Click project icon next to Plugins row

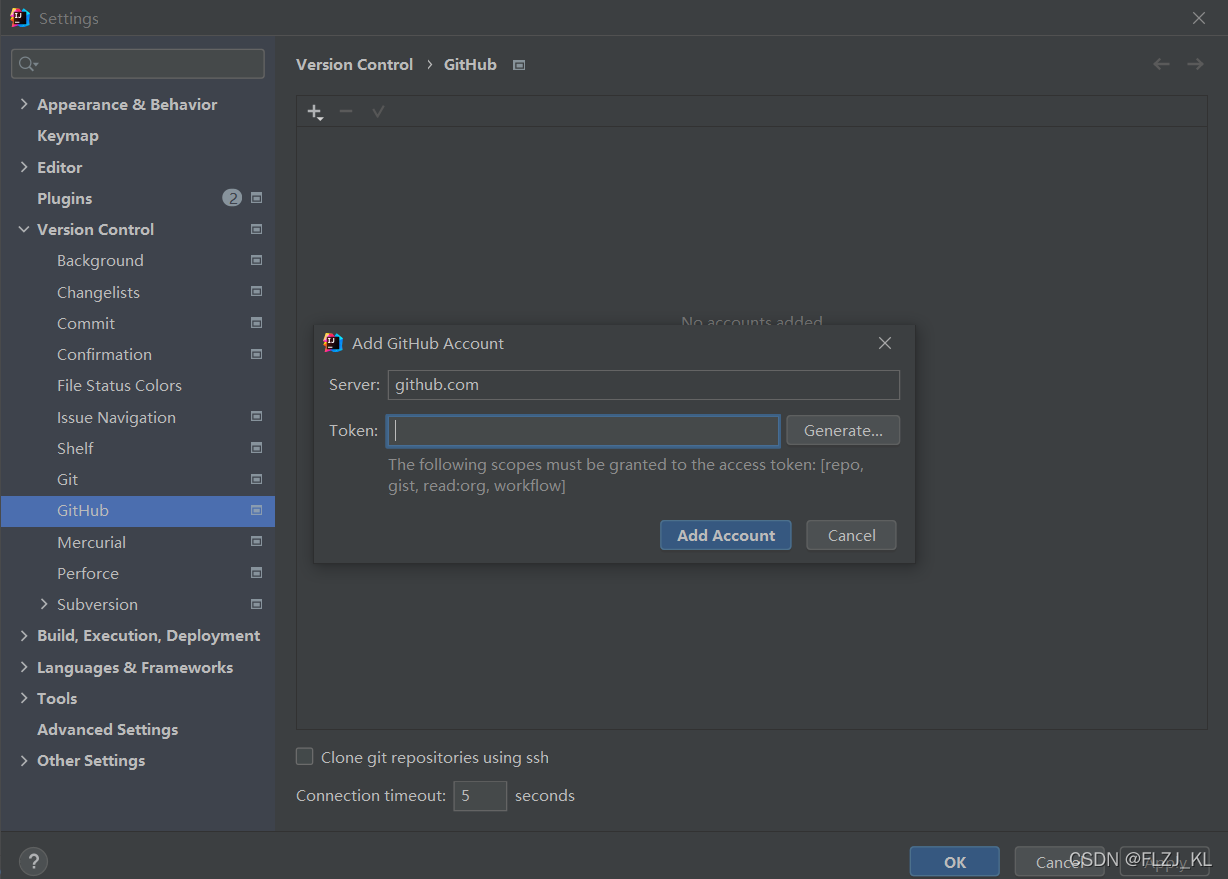[257, 198]
